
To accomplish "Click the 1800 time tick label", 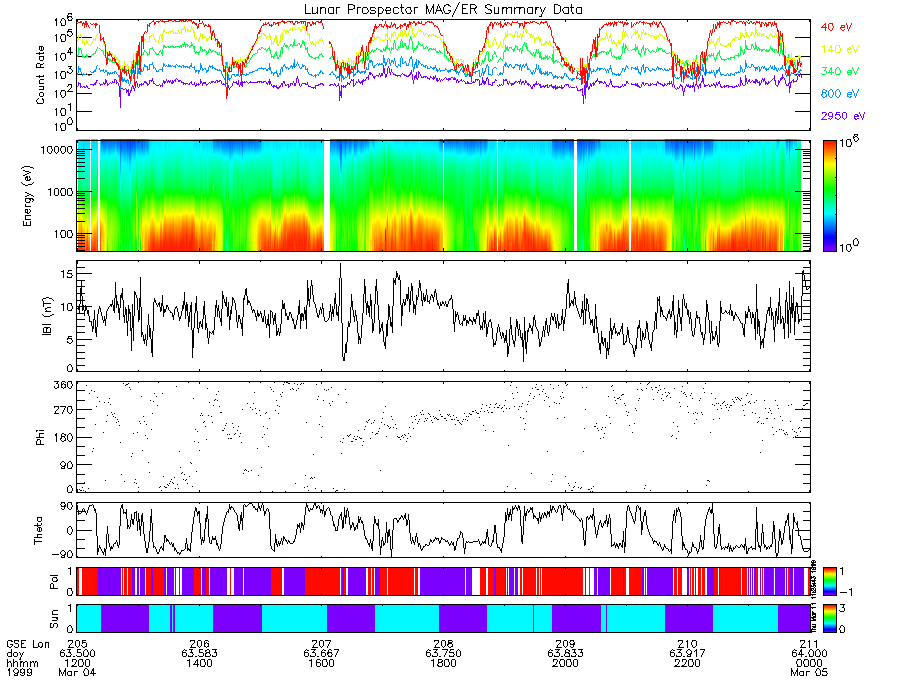I will tap(443, 663).
